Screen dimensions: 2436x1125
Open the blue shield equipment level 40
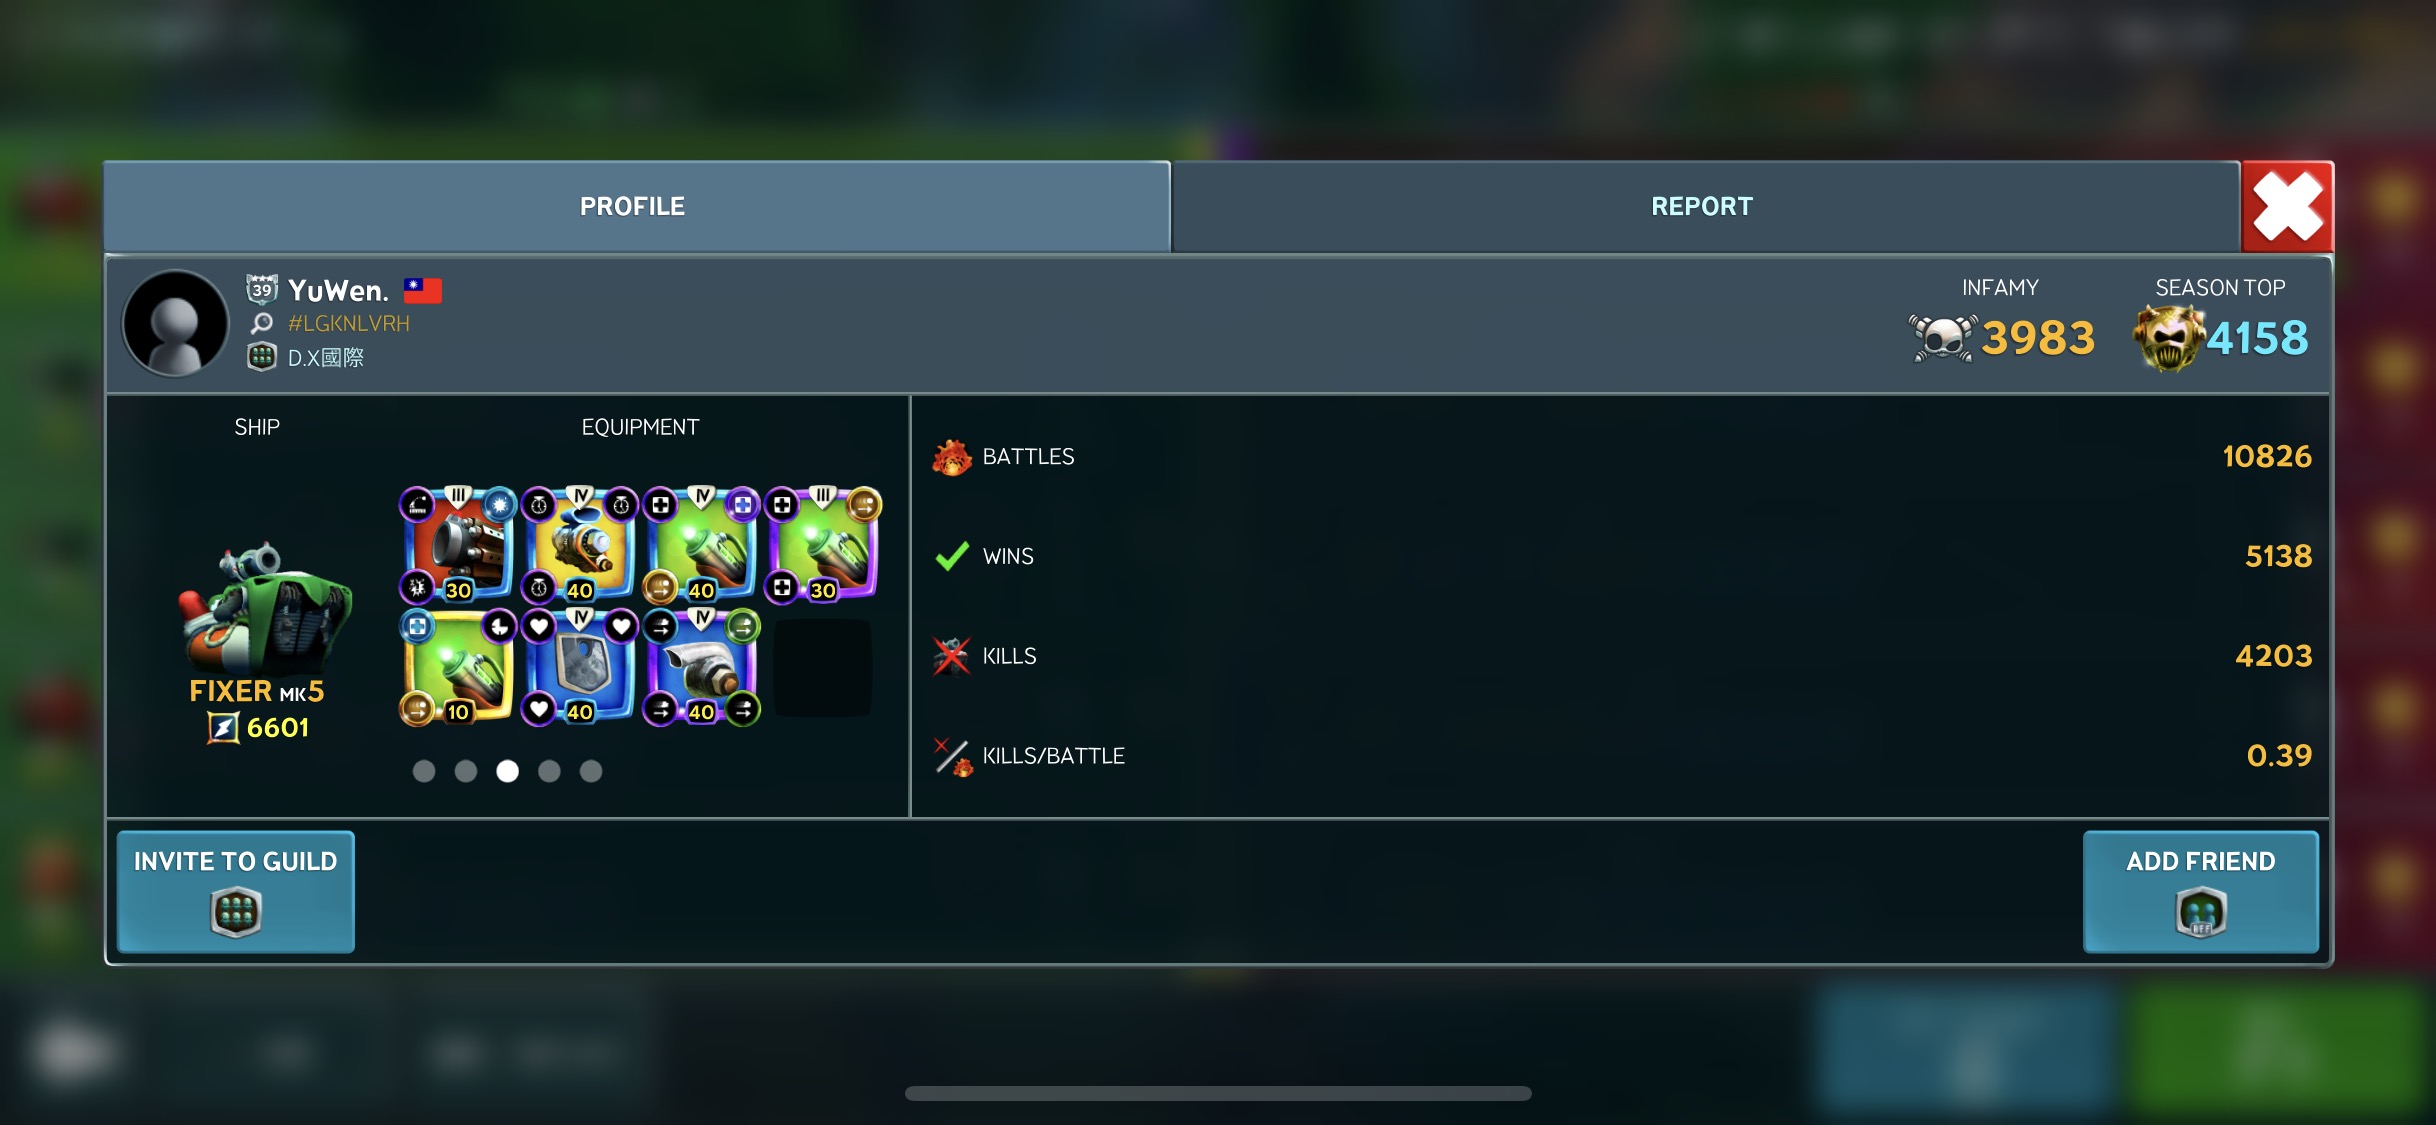(x=580, y=666)
